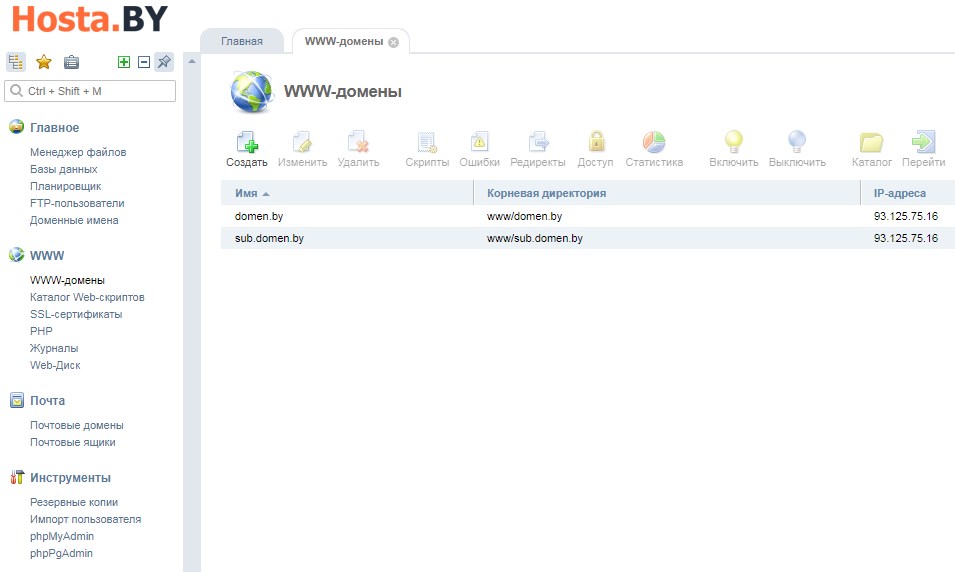This screenshot has width=955, height=572.
Task: Click the clipboard icon next to the star
Action: click(71, 62)
